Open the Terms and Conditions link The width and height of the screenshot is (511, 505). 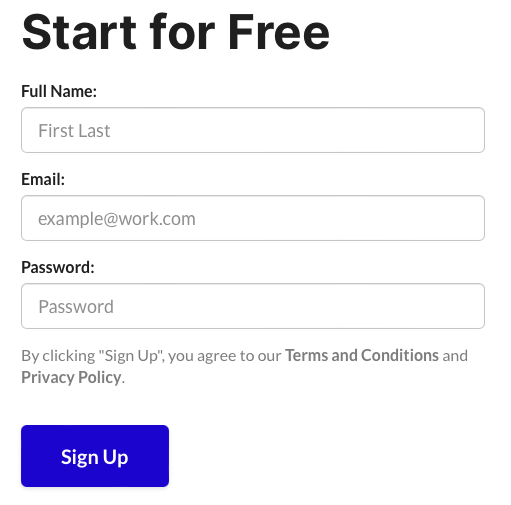click(x=362, y=355)
